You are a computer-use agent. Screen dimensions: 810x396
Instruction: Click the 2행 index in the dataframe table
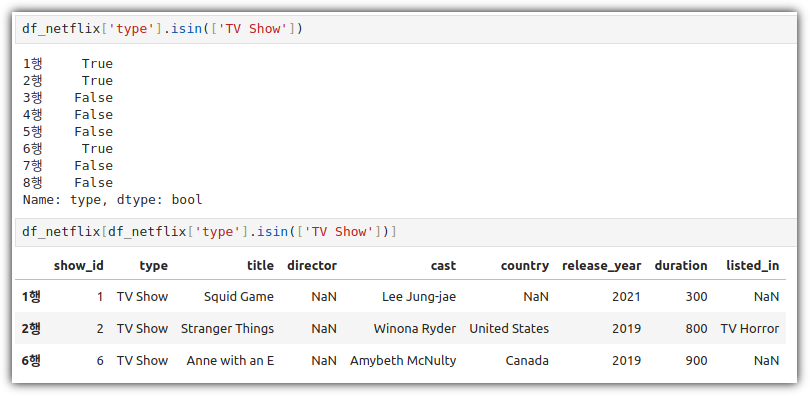pyautogui.click(x=31, y=329)
